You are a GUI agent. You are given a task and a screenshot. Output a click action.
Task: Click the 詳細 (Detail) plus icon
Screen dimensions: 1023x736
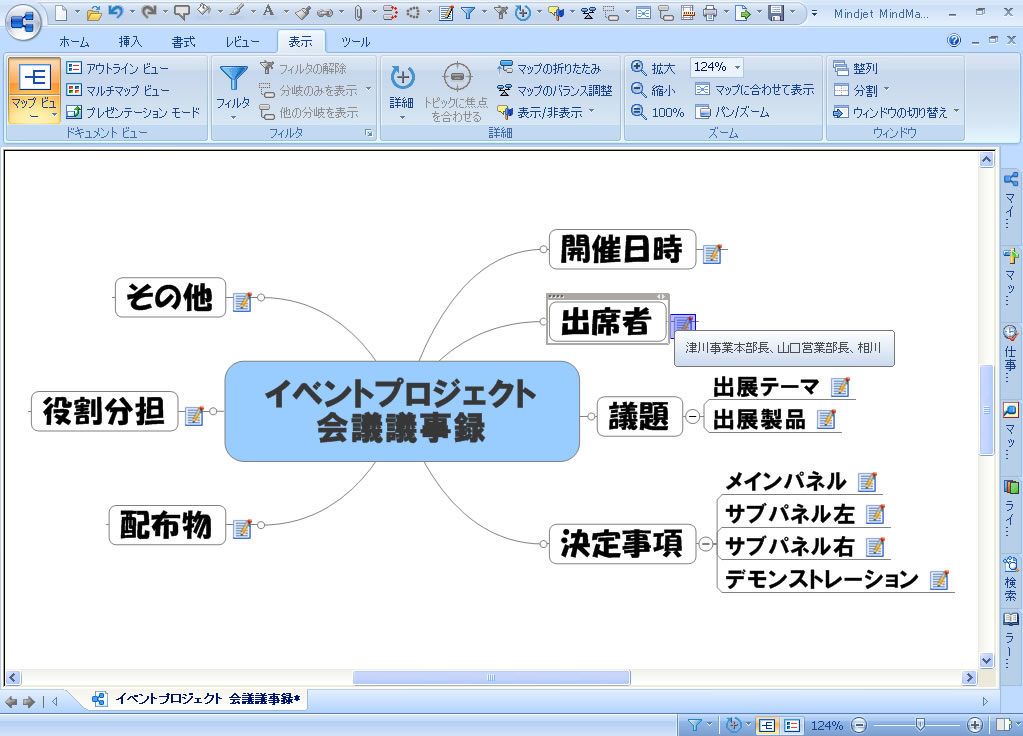click(x=402, y=80)
